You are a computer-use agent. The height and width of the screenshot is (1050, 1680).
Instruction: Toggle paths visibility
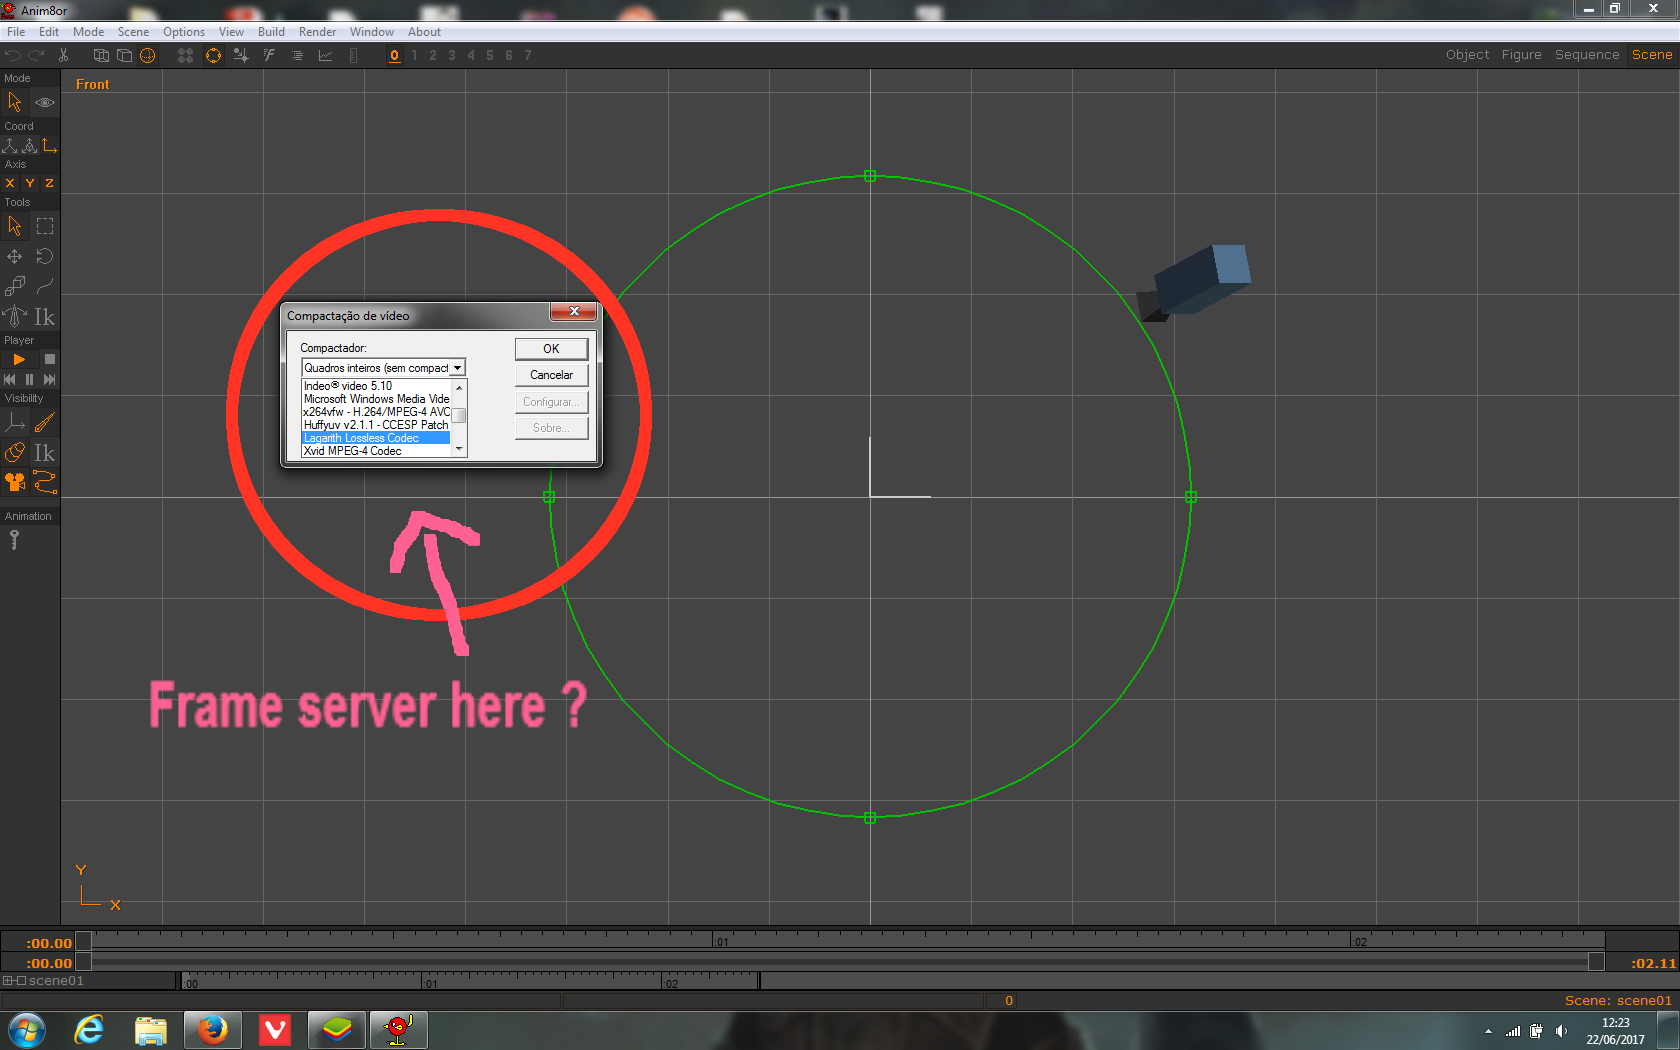[45, 483]
